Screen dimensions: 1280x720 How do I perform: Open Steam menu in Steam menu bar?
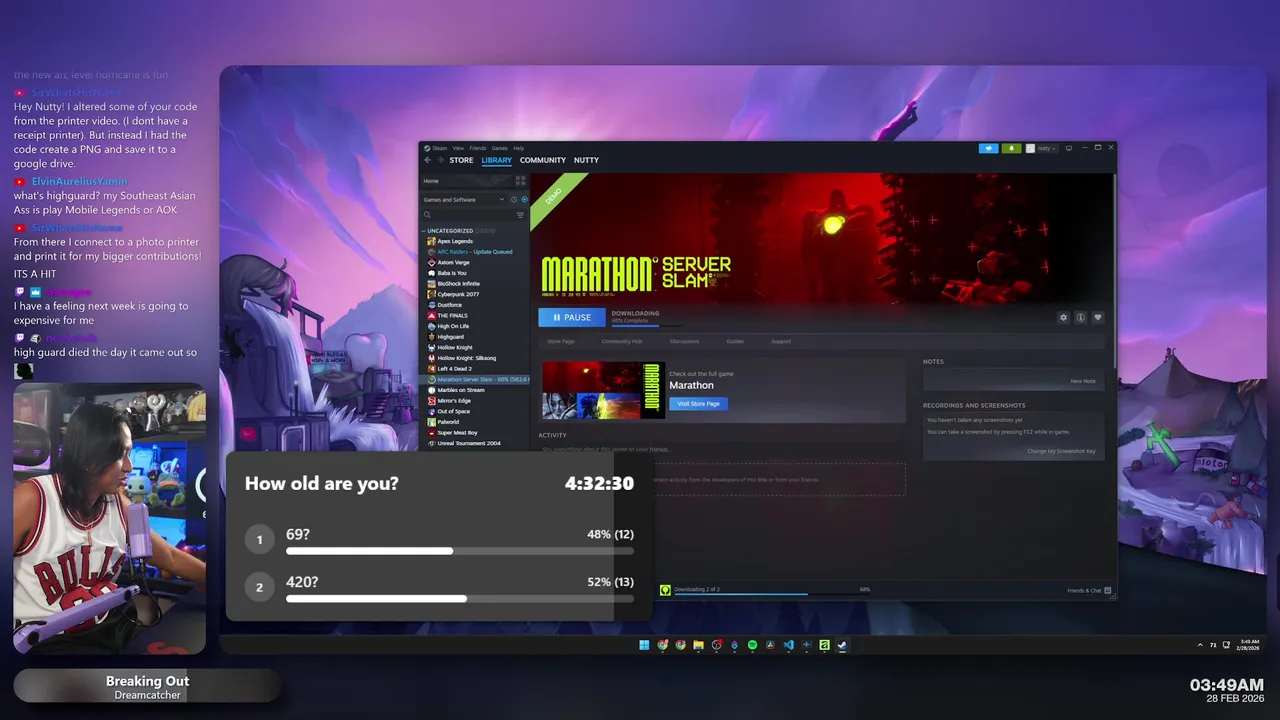pos(439,148)
